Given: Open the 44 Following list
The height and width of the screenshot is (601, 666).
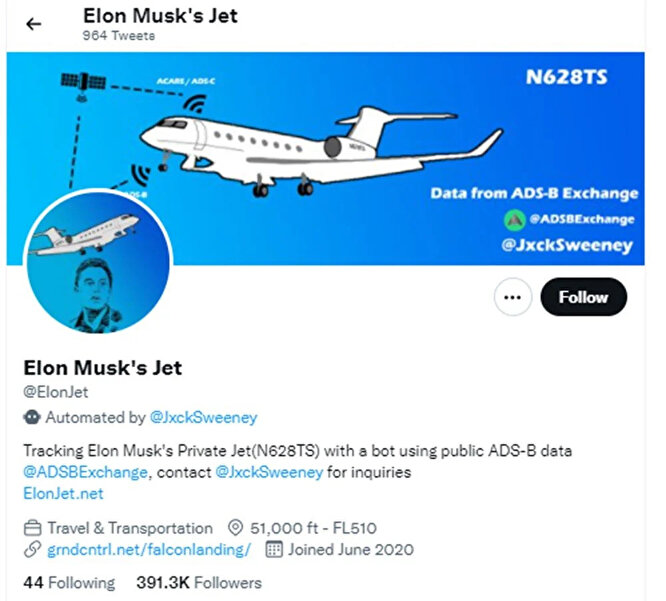Looking at the screenshot, I should click(68, 582).
